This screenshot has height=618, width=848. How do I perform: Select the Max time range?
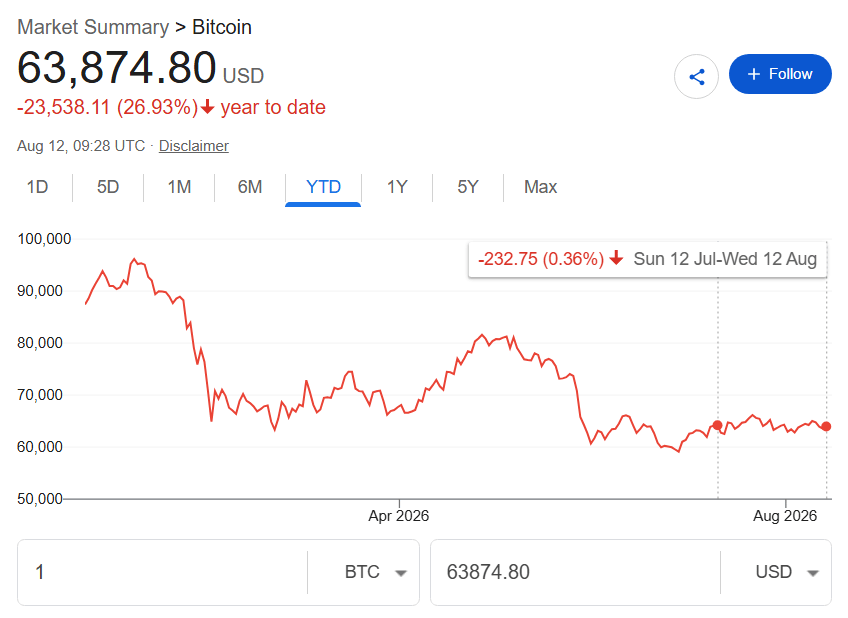point(540,187)
